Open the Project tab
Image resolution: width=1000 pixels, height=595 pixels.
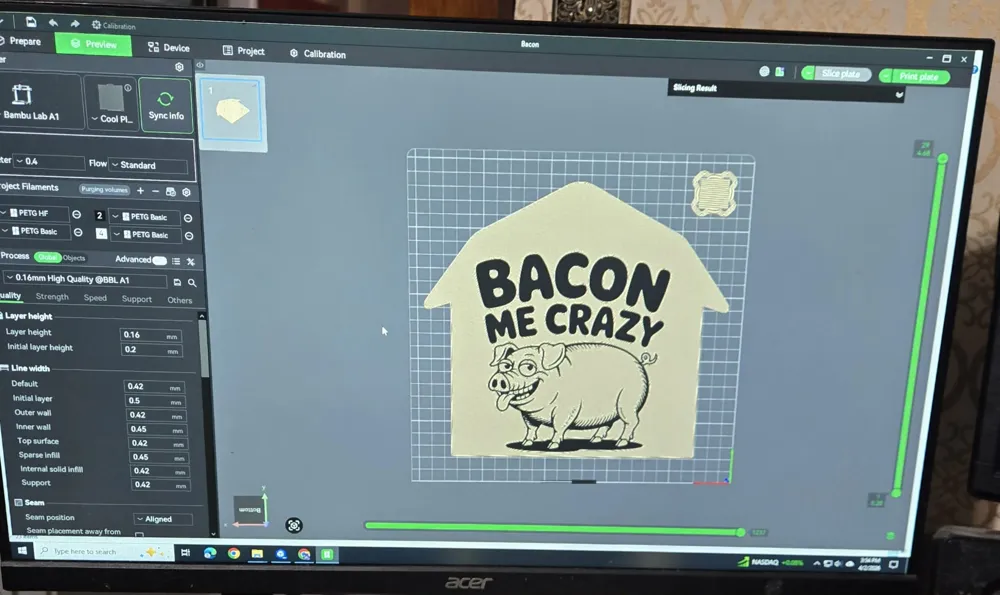244,50
